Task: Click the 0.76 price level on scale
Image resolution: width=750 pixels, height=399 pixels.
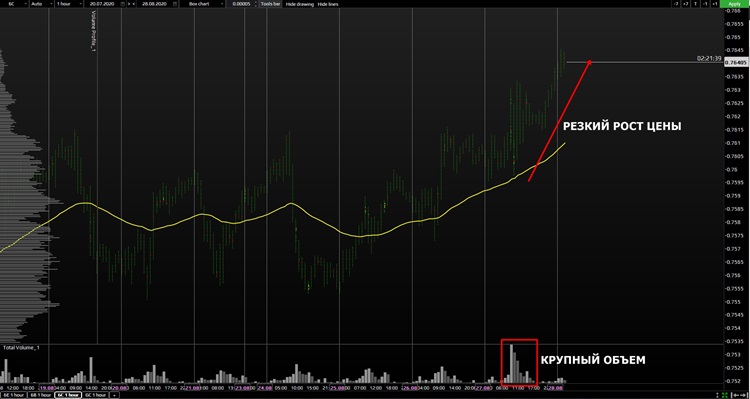Action: click(x=731, y=169)
